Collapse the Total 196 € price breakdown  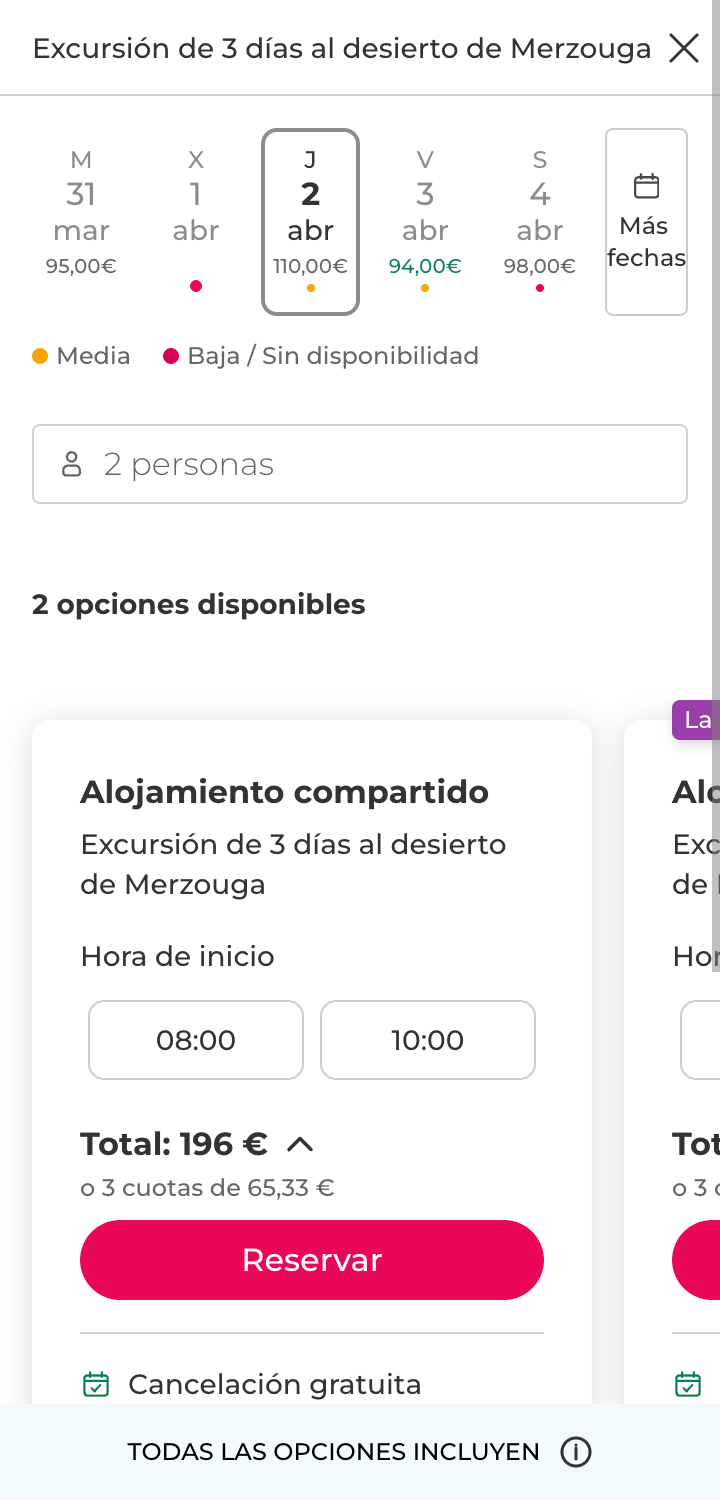point(298,1145)
